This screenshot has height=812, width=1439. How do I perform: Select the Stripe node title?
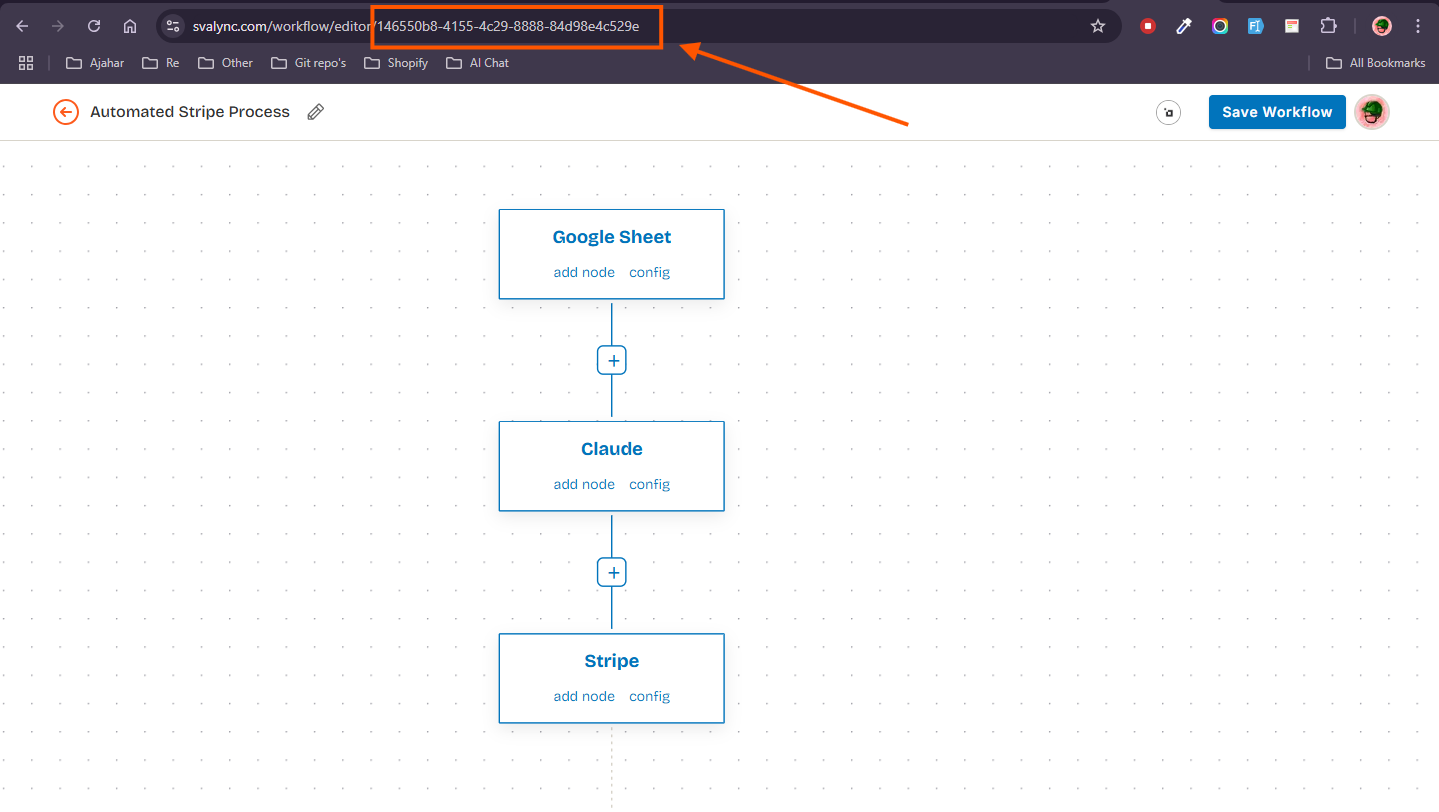click(612, 661)
